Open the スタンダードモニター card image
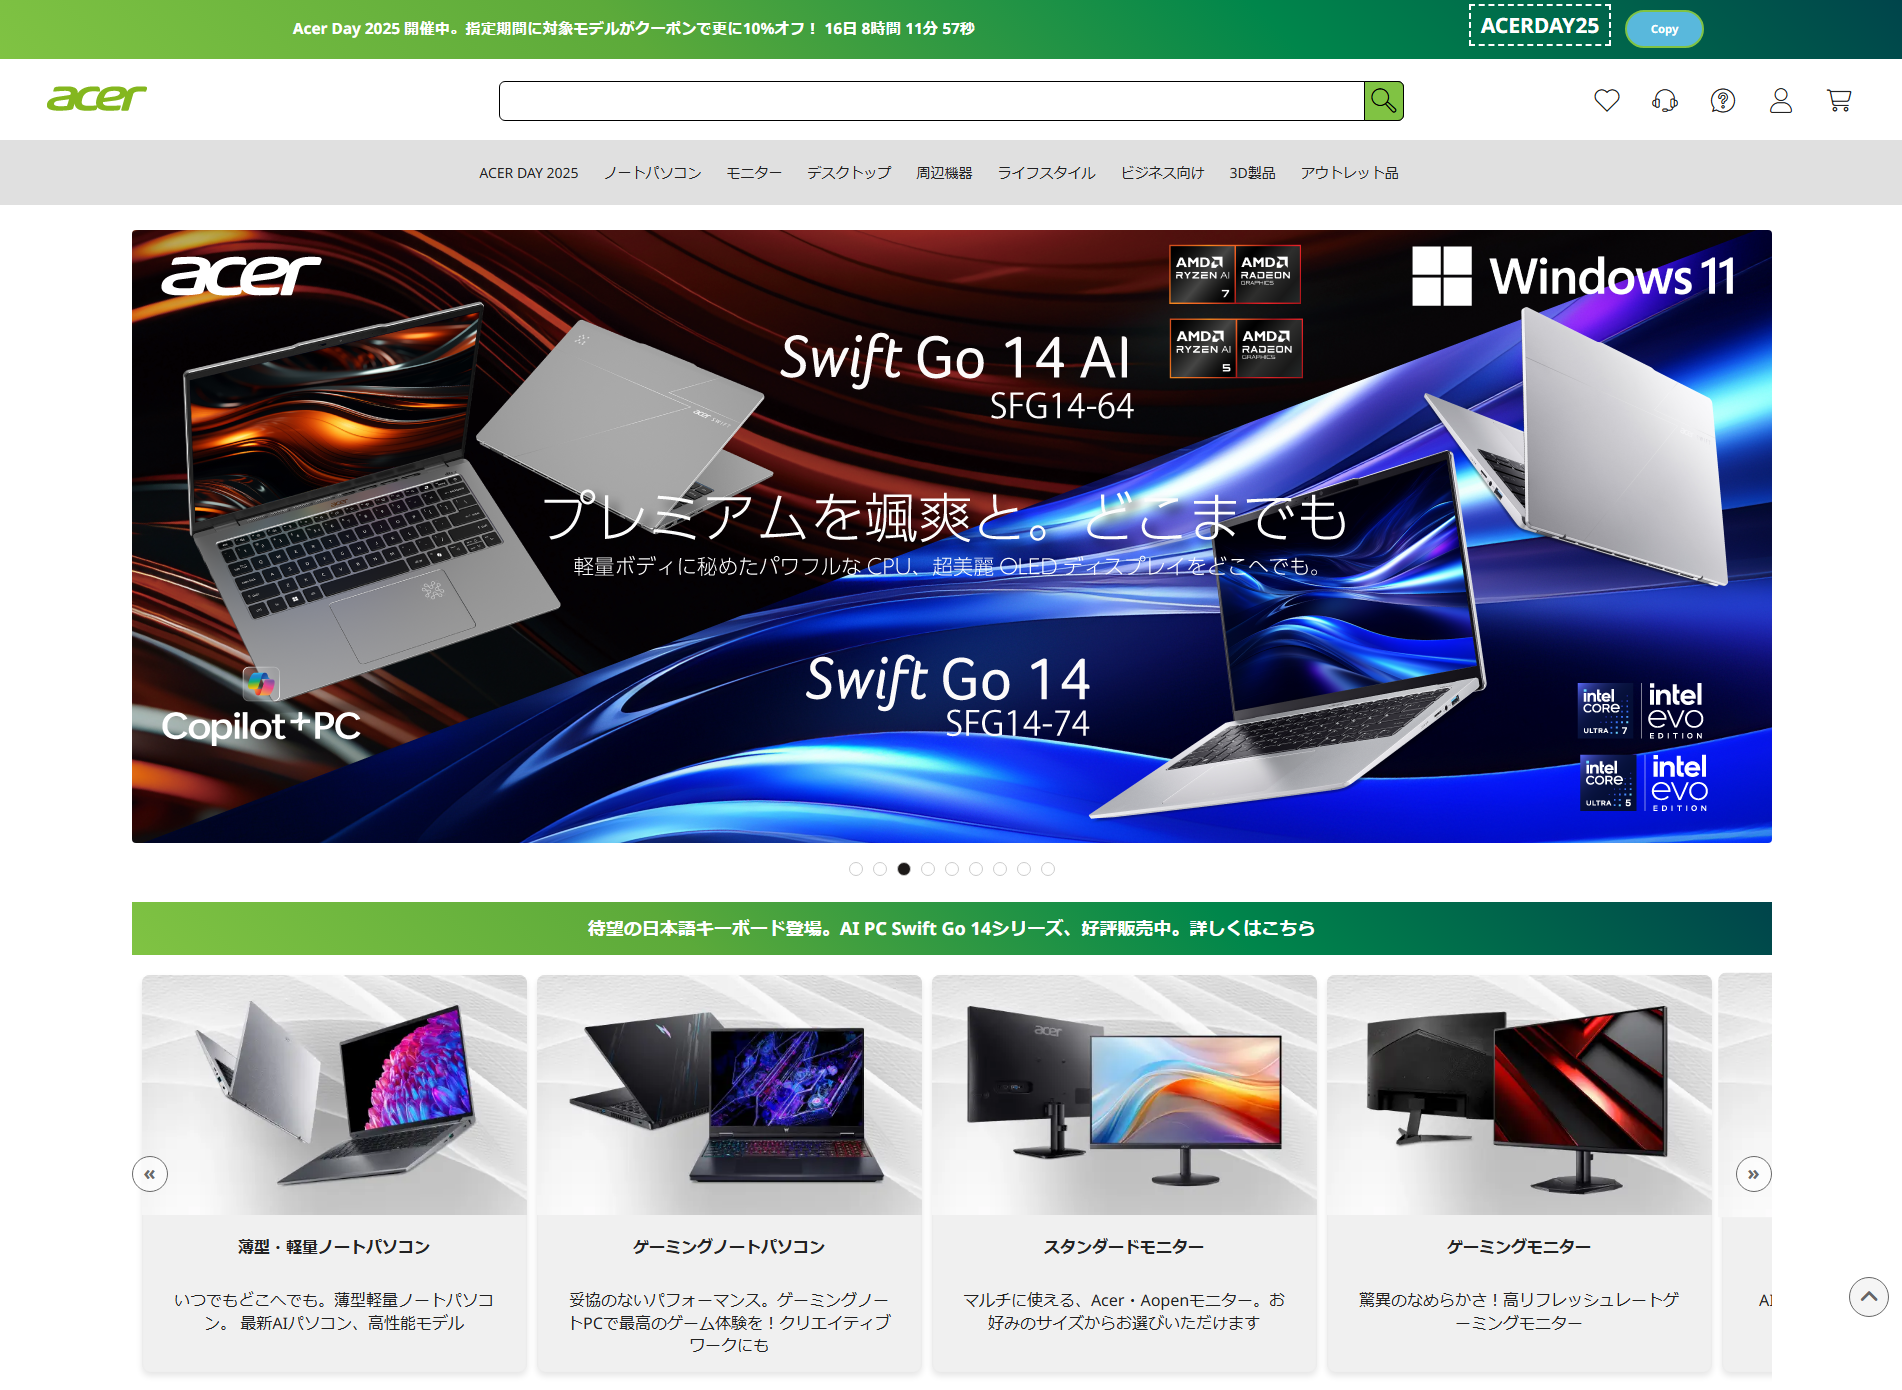Viewport: 1902px width, 1390px height. tap(1124, 1095)
